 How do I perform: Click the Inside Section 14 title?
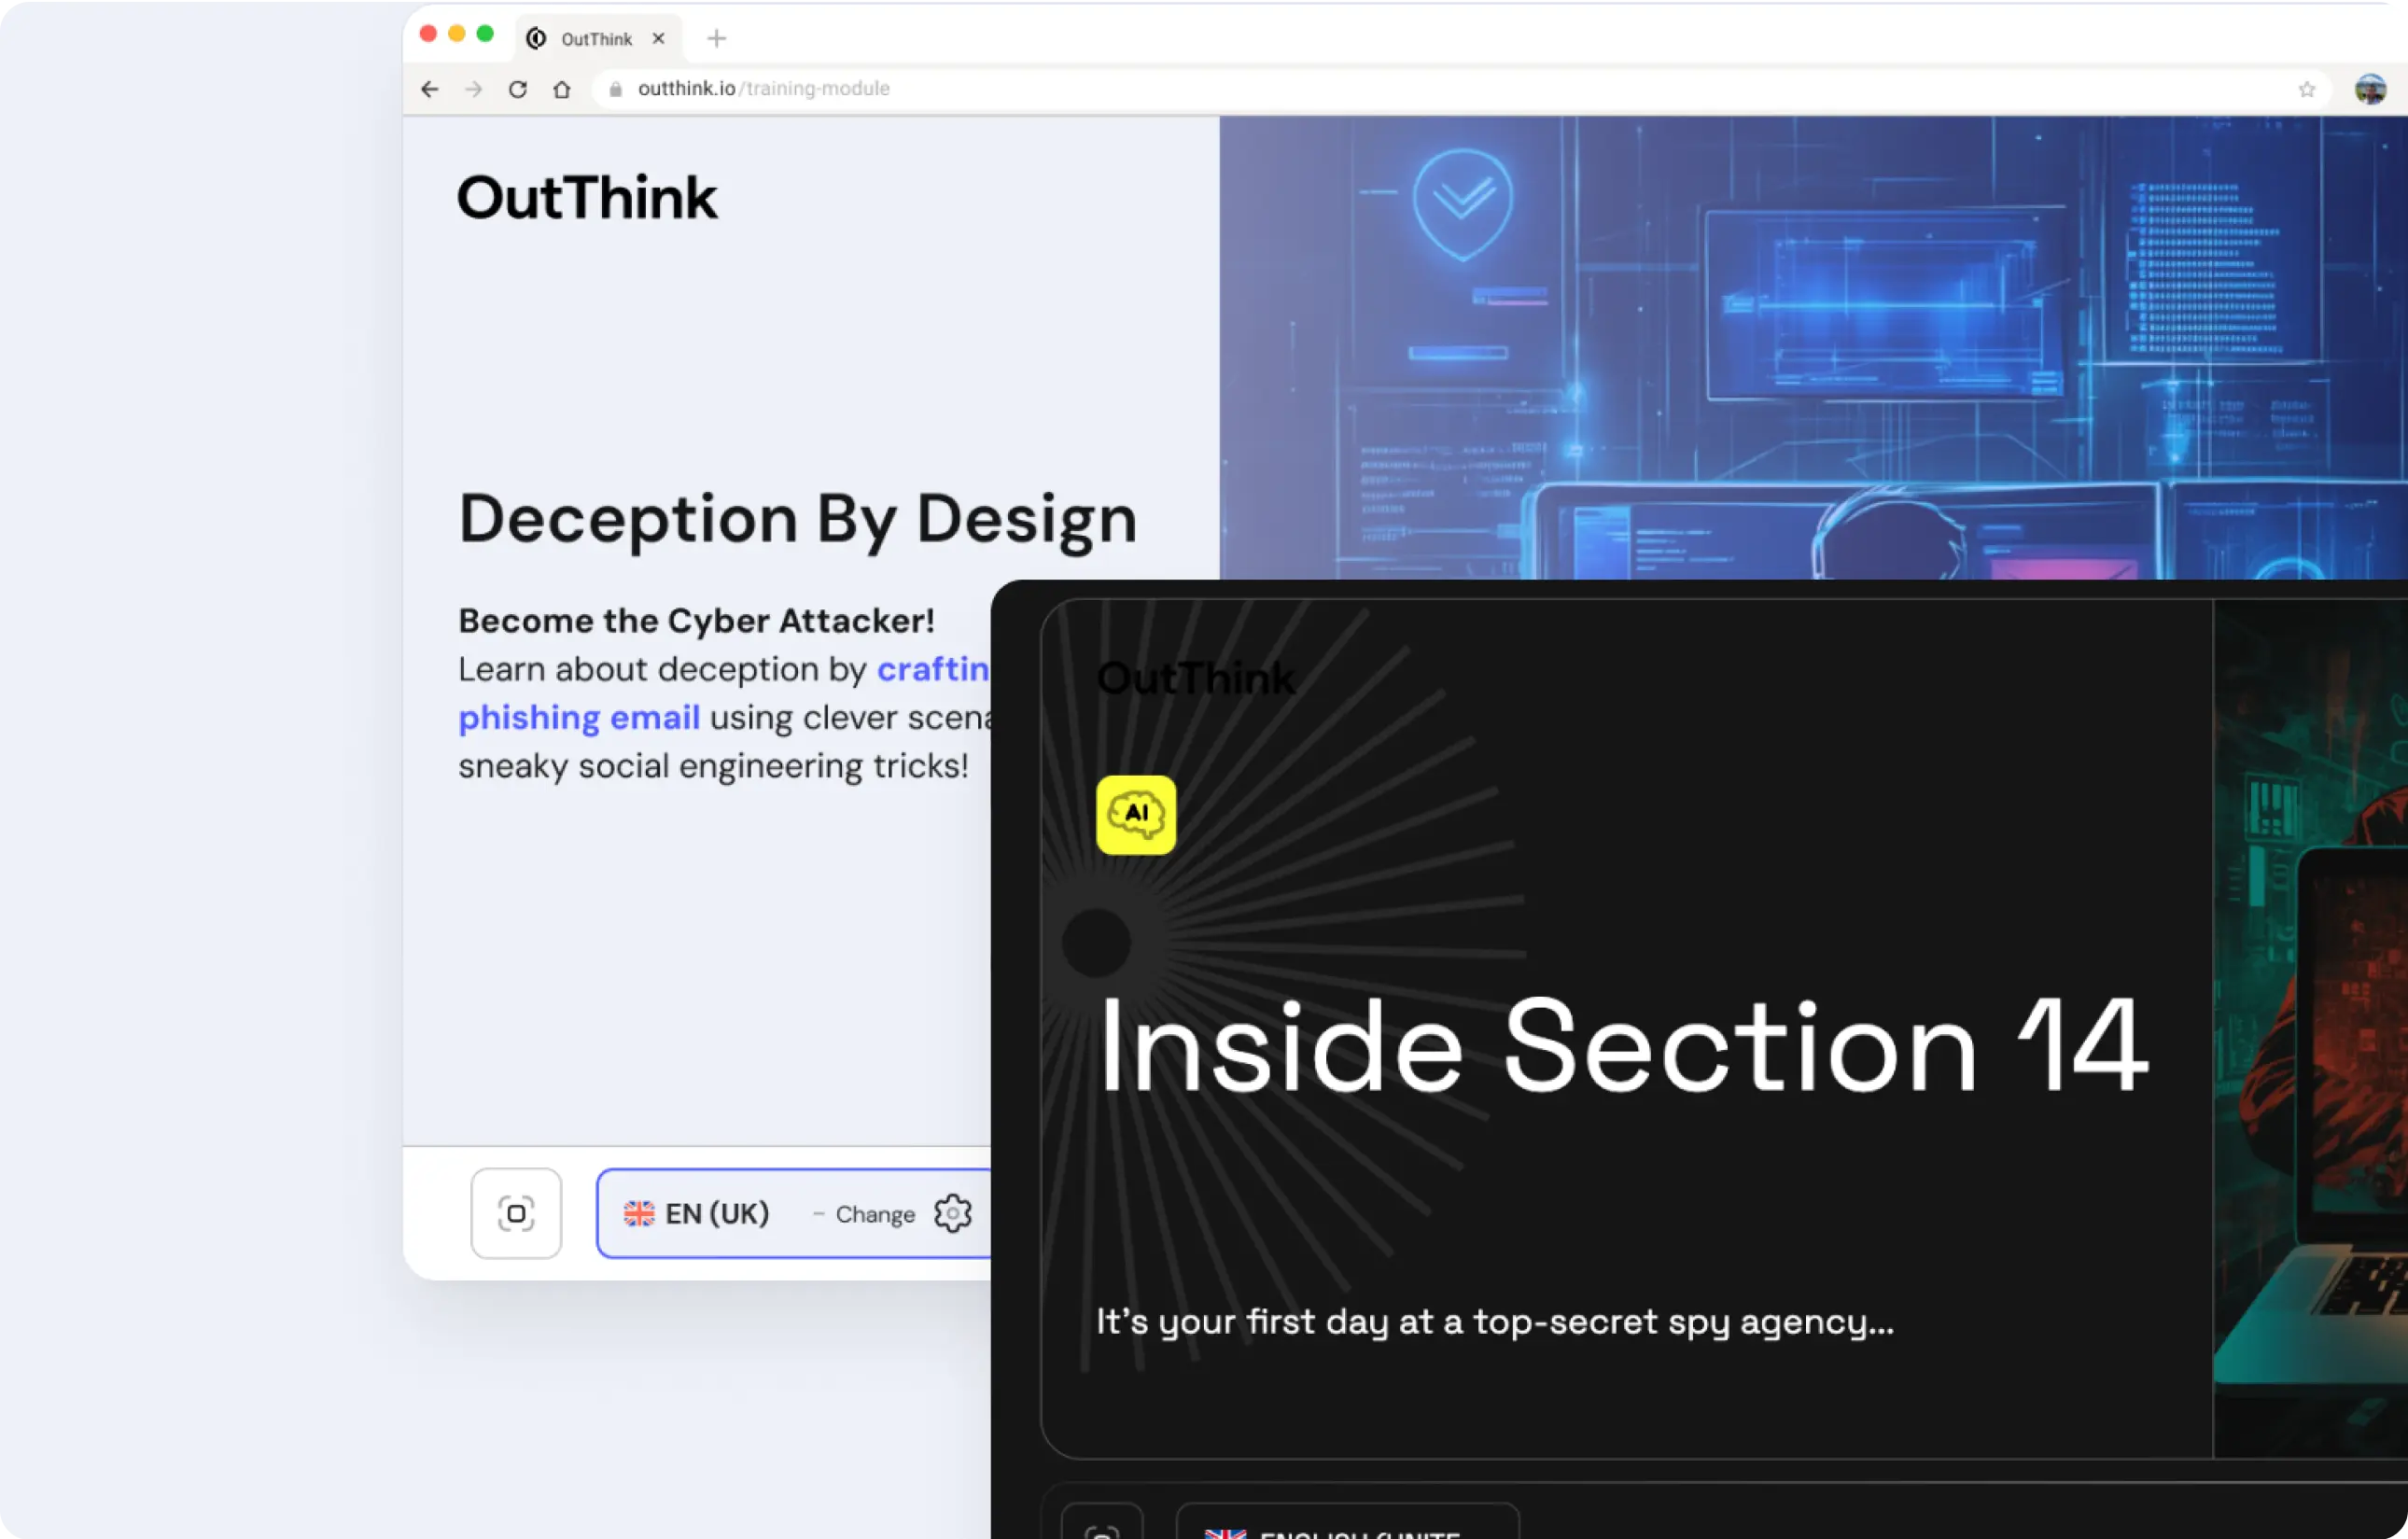point(1623,1045)
